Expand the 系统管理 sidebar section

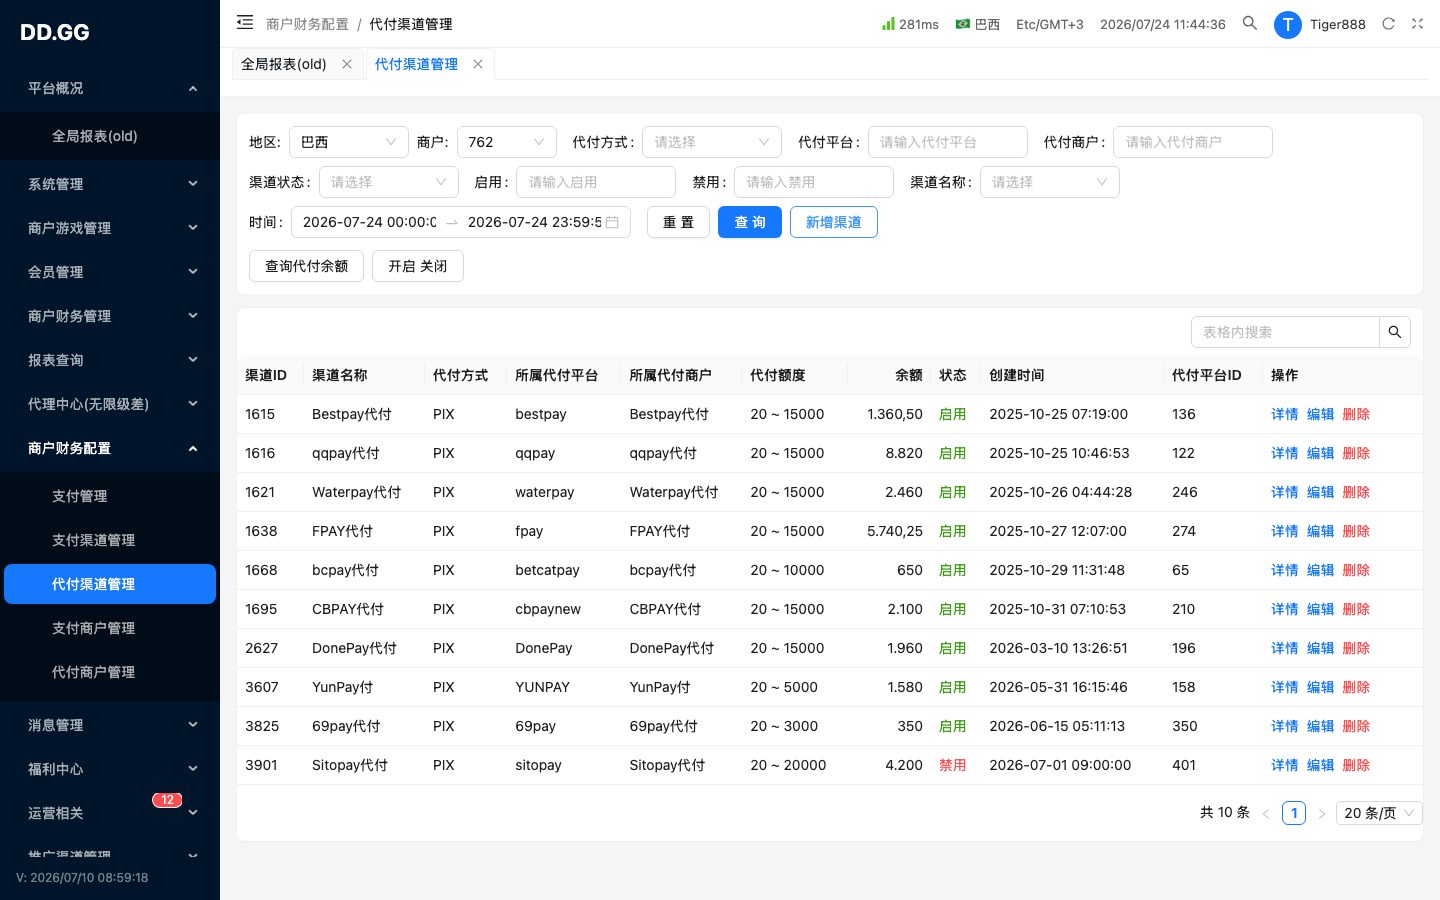(110, 184)
